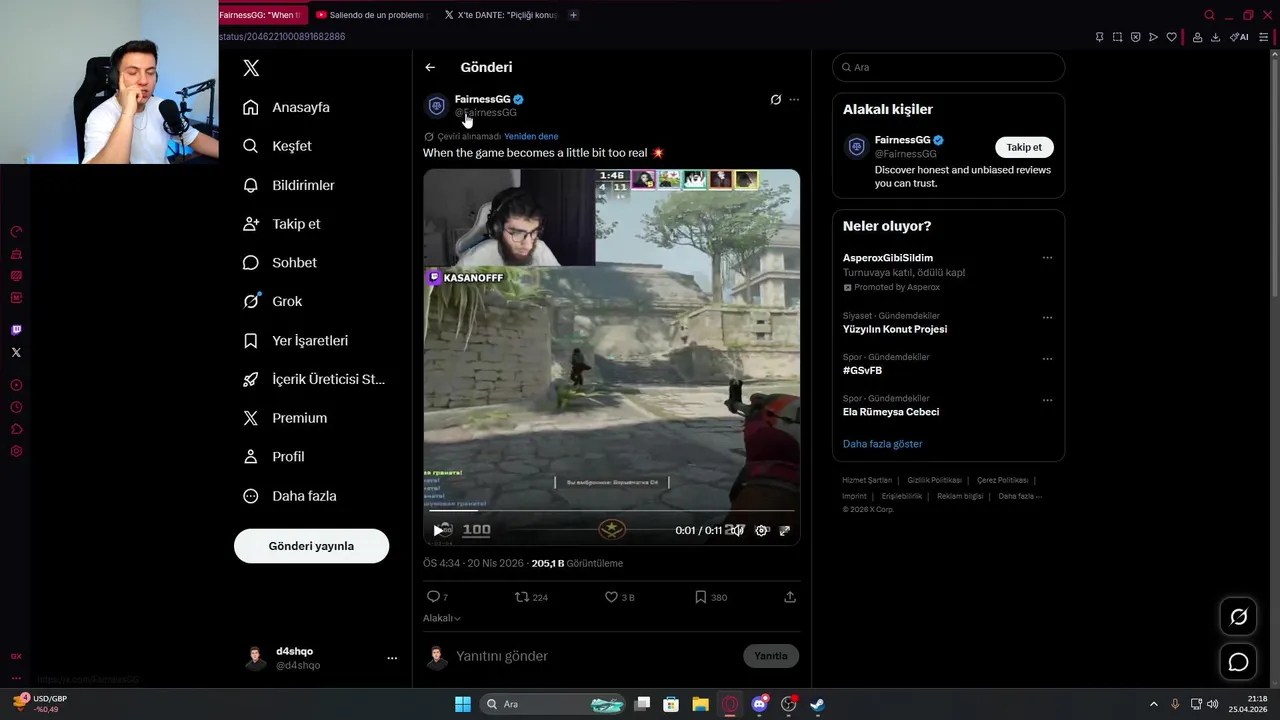Click Opera snapshot selection icon
The height and width of the screenshot is (720, 1280).
(1117, 37)
